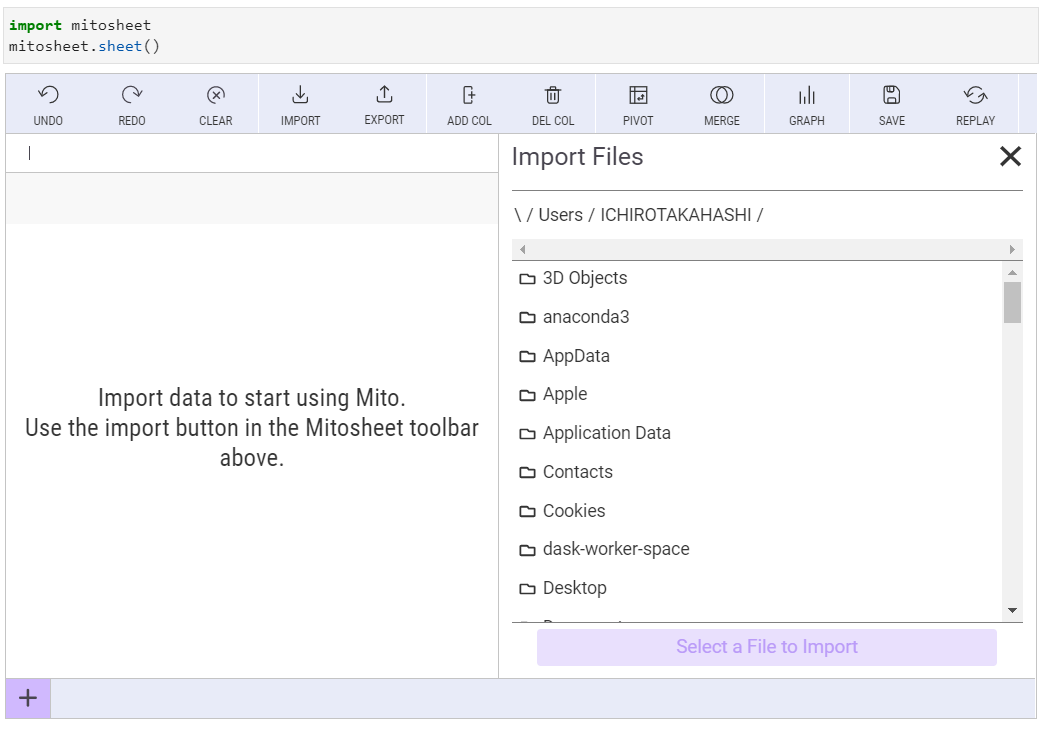Viewport: 1044px width, 729px height.
Task: Click the Redo arrow icon
Action: (131, 95)
